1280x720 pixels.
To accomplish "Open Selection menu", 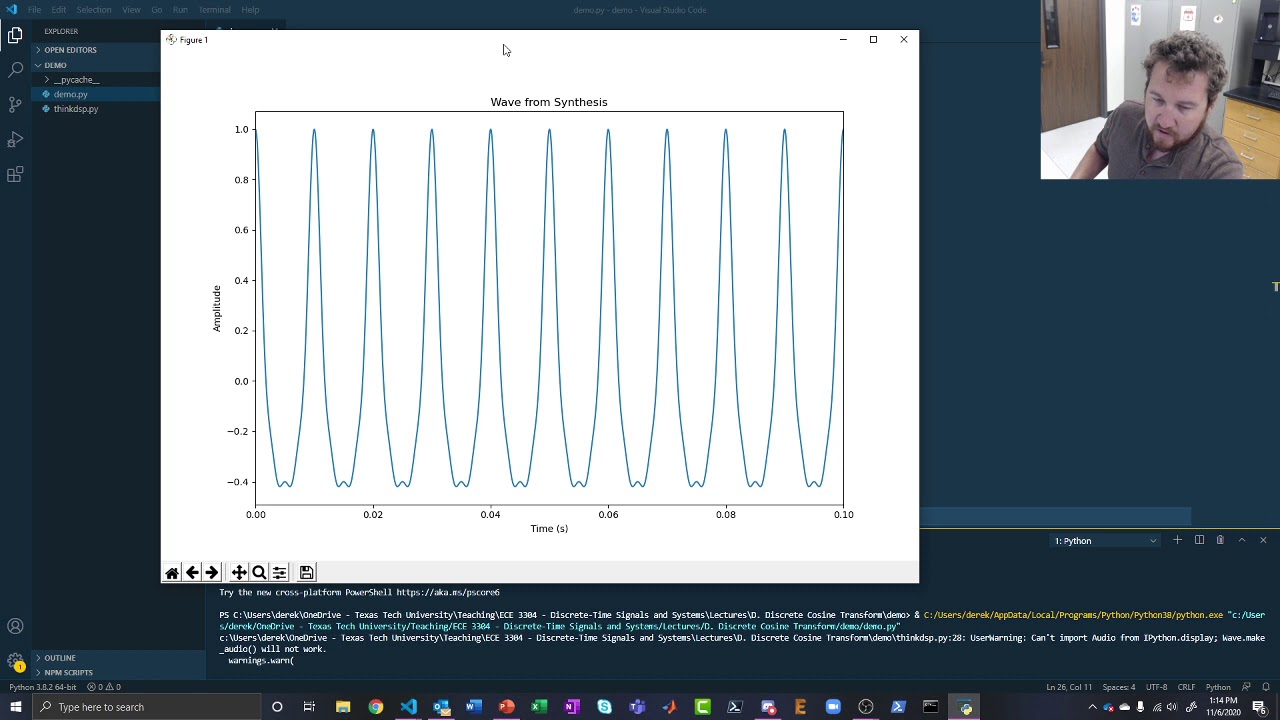I will [x=94, y=10].
